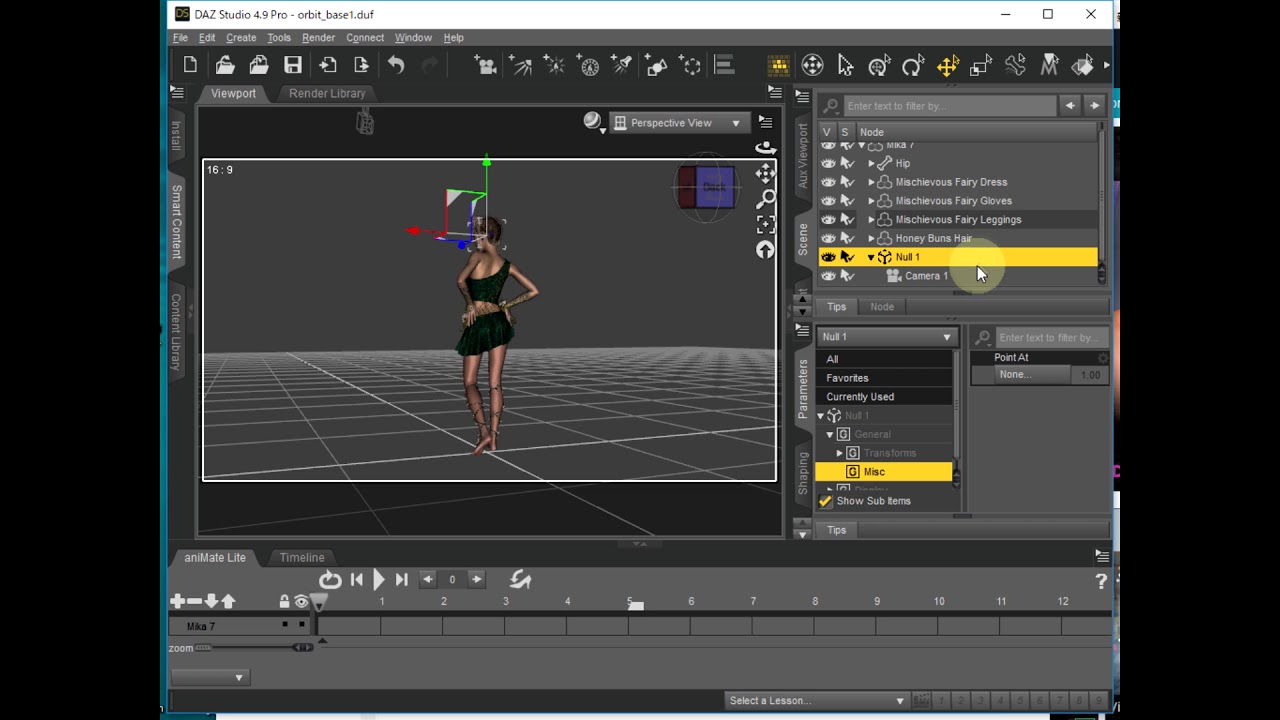
Task: Expand the Hip node
Action: pyautogui.click(x=871, y=163)
